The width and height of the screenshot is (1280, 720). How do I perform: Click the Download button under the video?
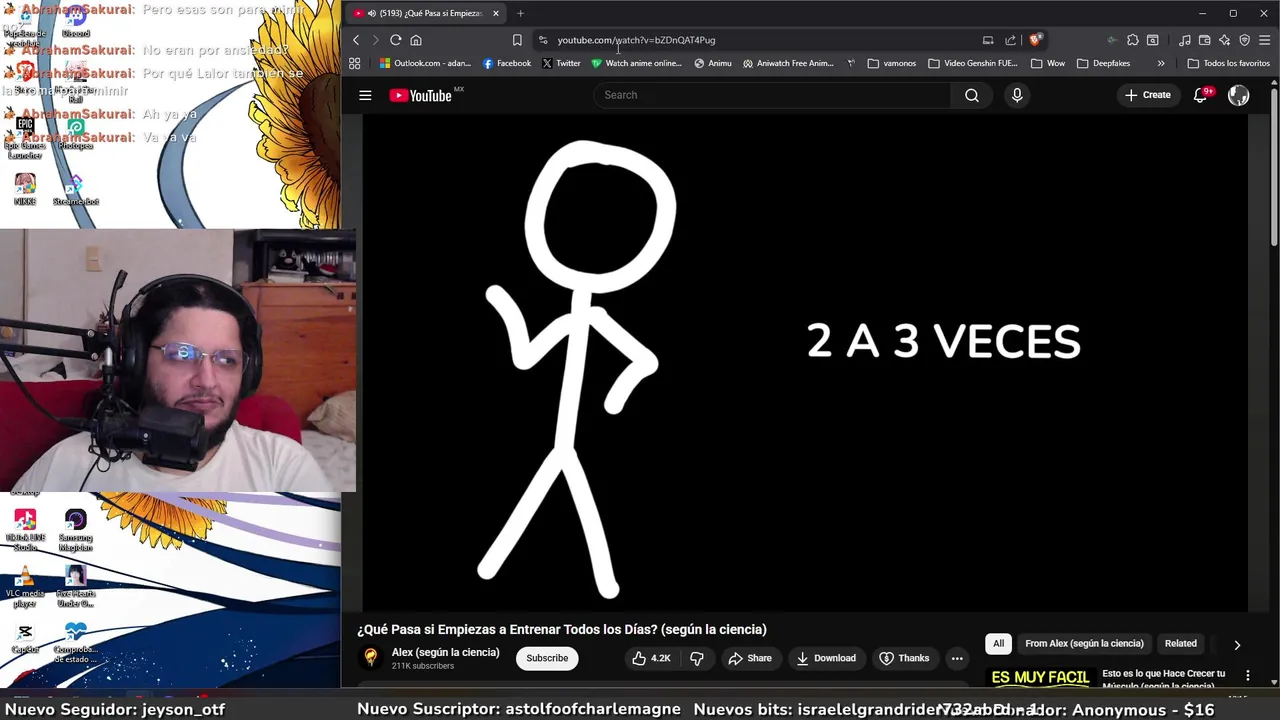pos(826,658)
